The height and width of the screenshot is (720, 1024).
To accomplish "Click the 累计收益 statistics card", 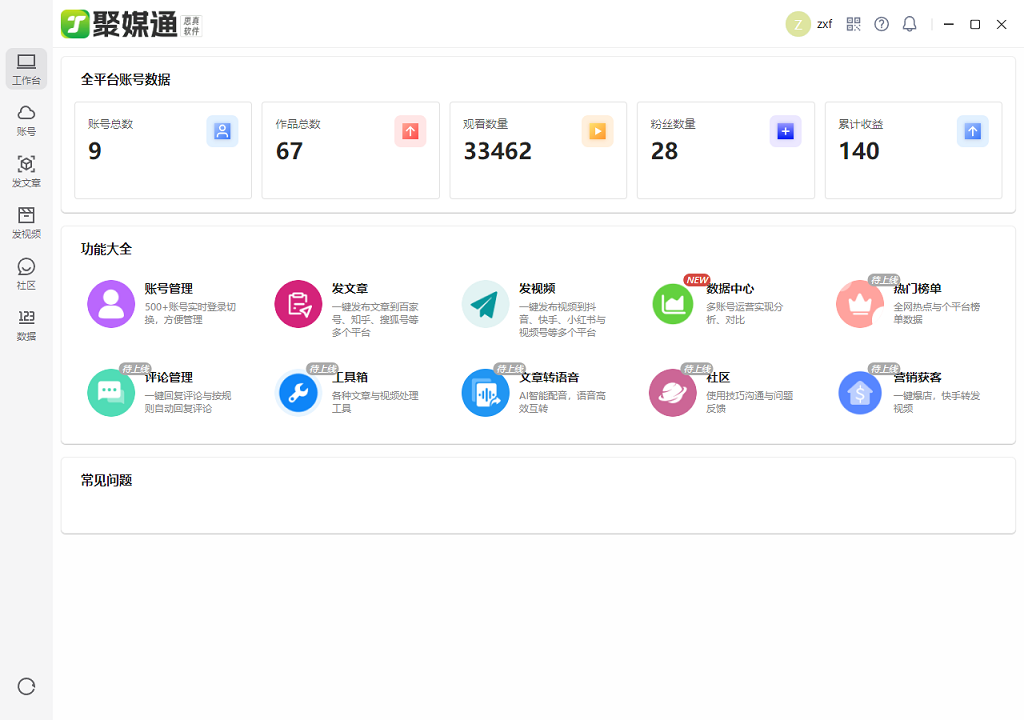I will [913, 150].
